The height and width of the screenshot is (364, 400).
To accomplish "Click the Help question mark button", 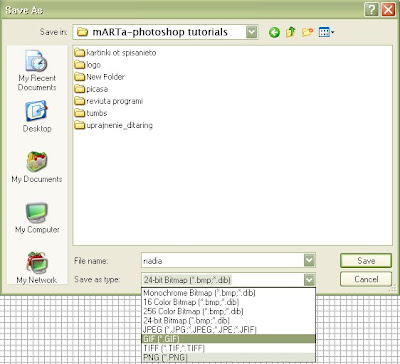I will pos(371,10).
